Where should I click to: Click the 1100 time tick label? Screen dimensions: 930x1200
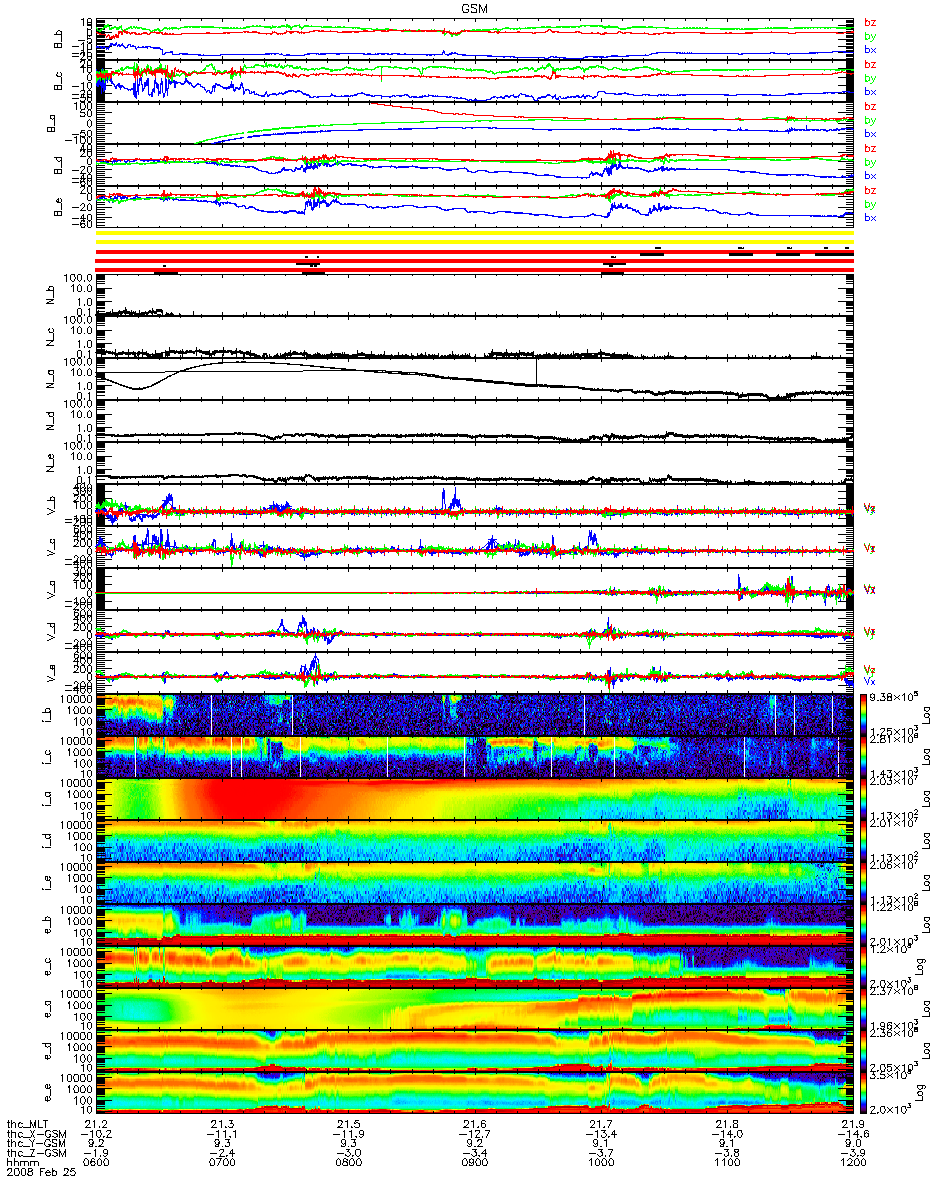tap(725, 1164)
